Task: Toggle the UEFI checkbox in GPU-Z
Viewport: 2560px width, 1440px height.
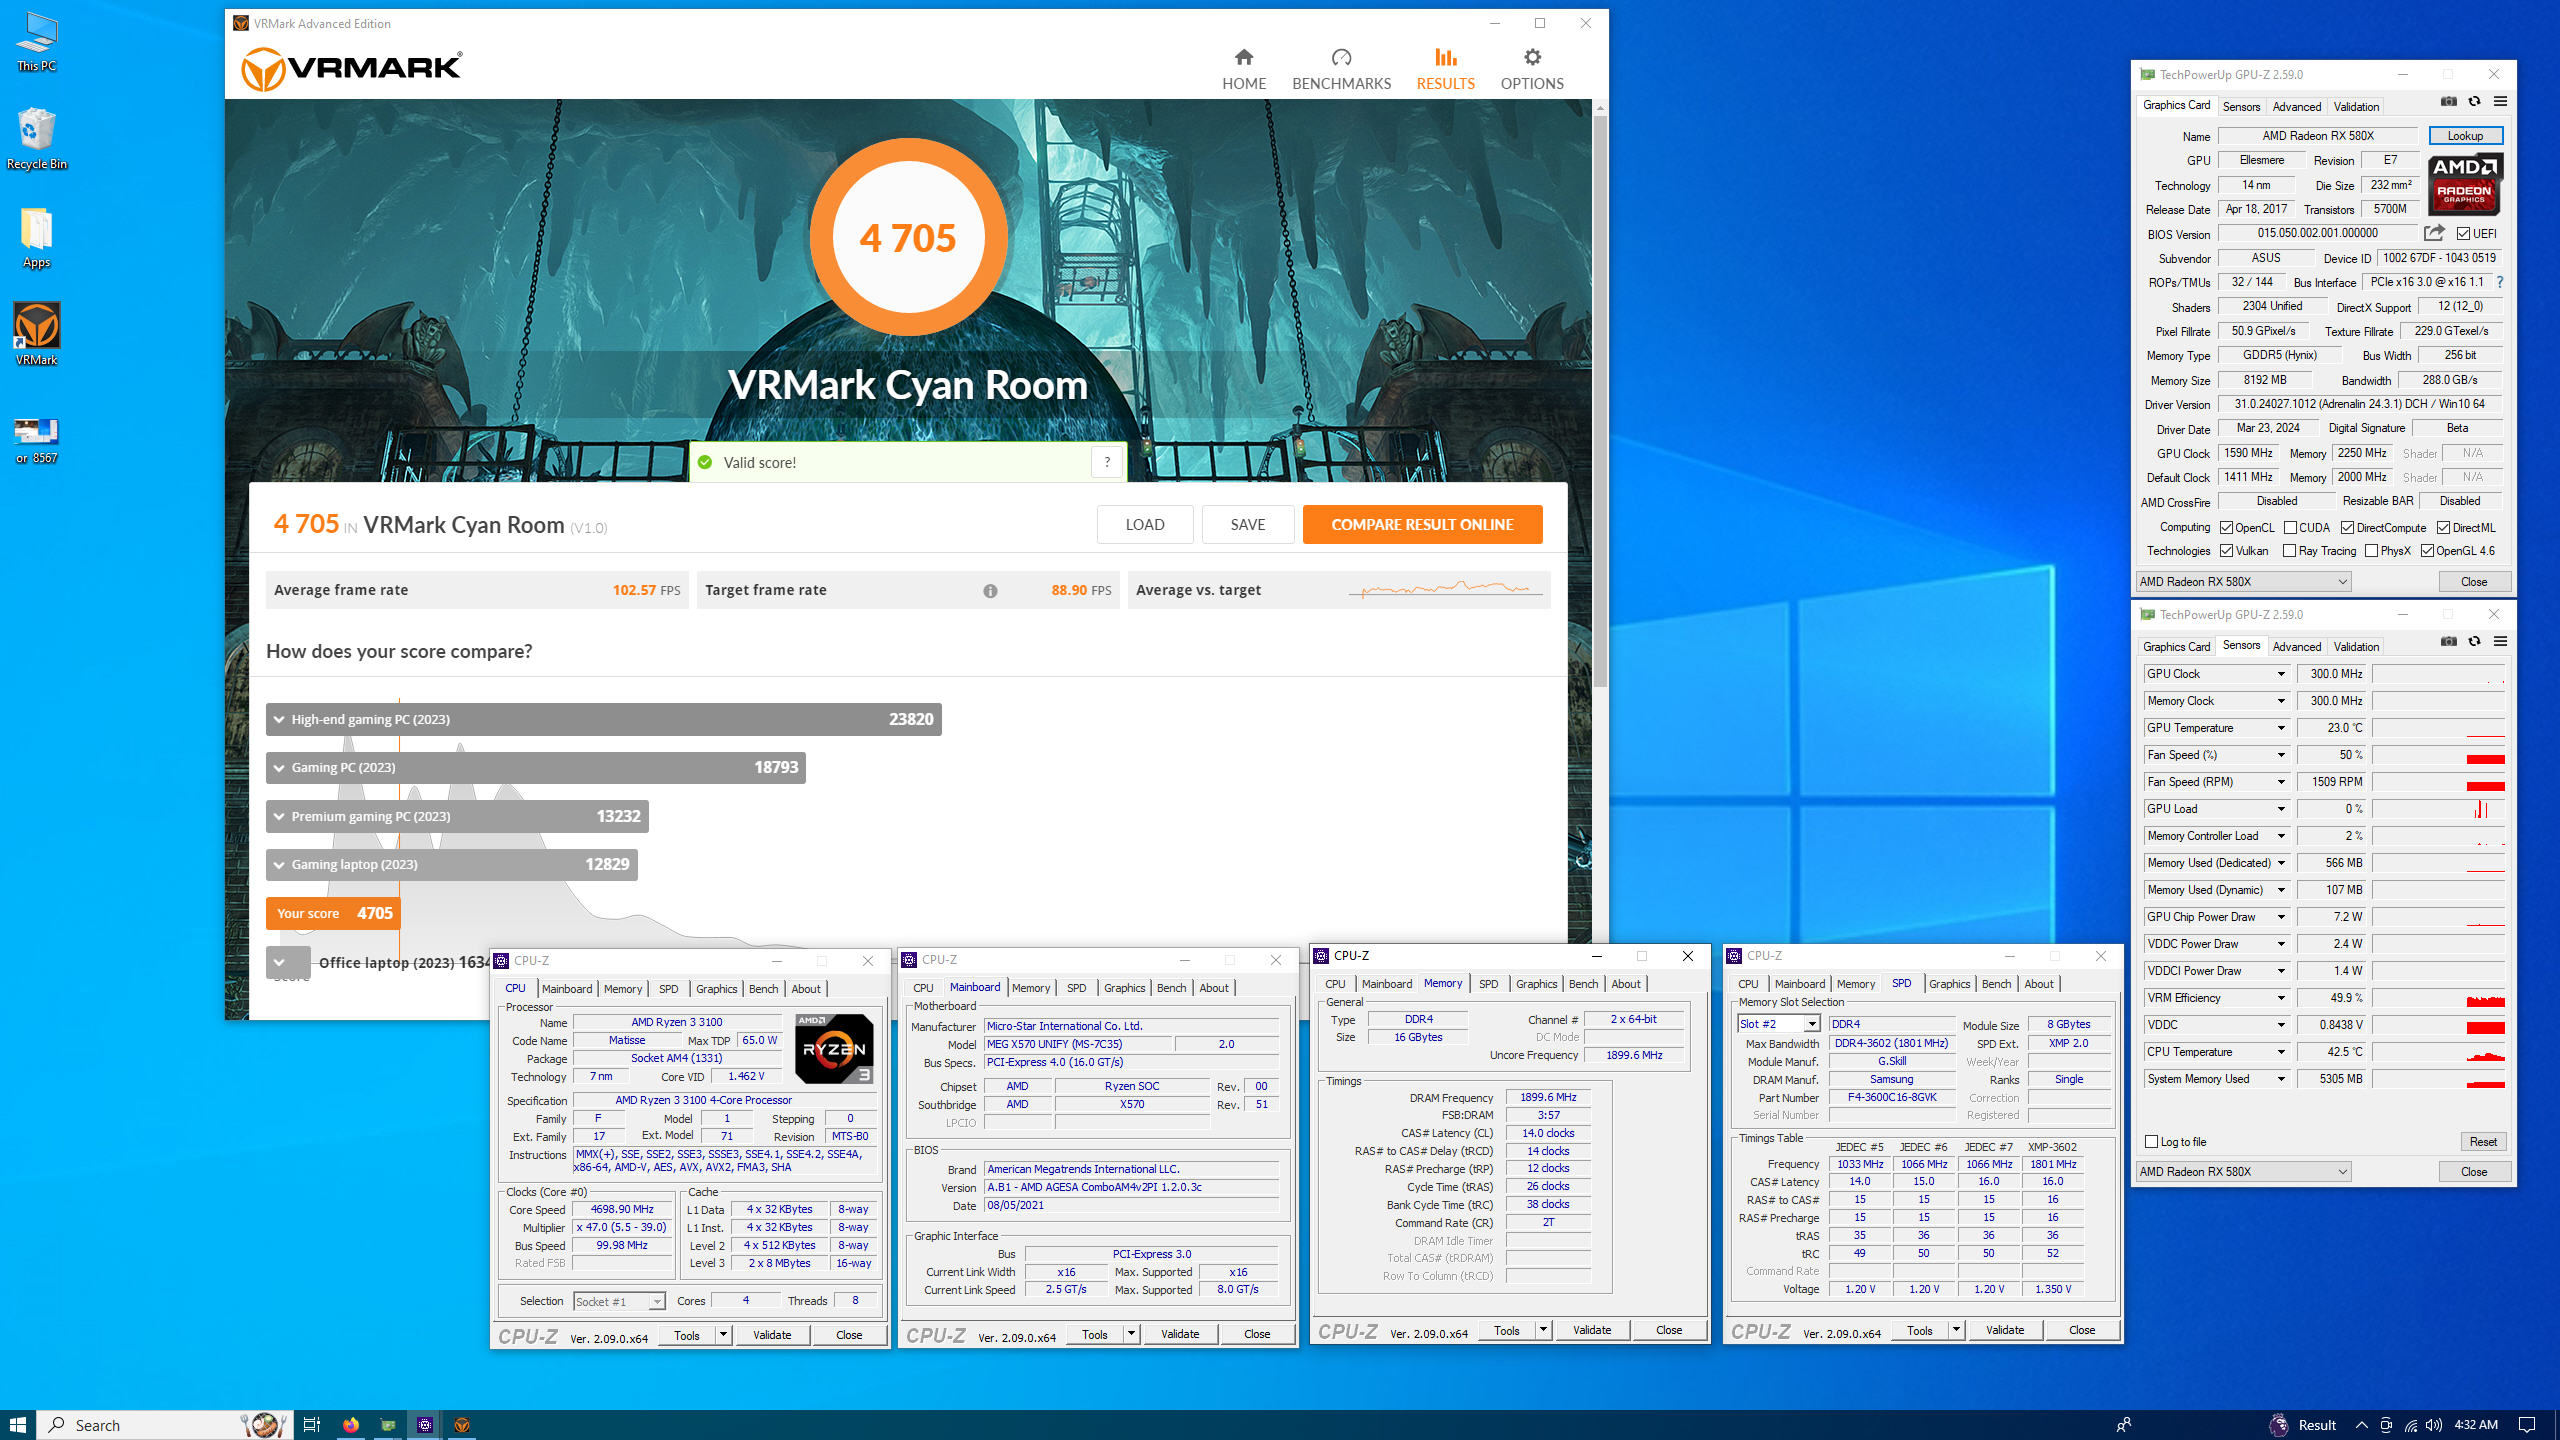Action: pos(2463,234)
